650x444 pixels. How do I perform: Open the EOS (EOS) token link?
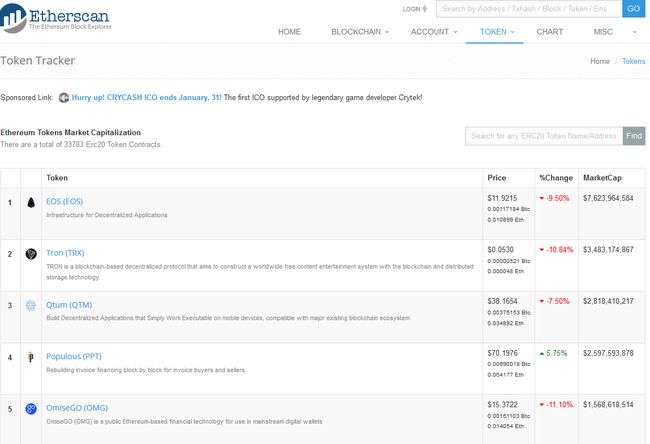click(x=64, y=201)
